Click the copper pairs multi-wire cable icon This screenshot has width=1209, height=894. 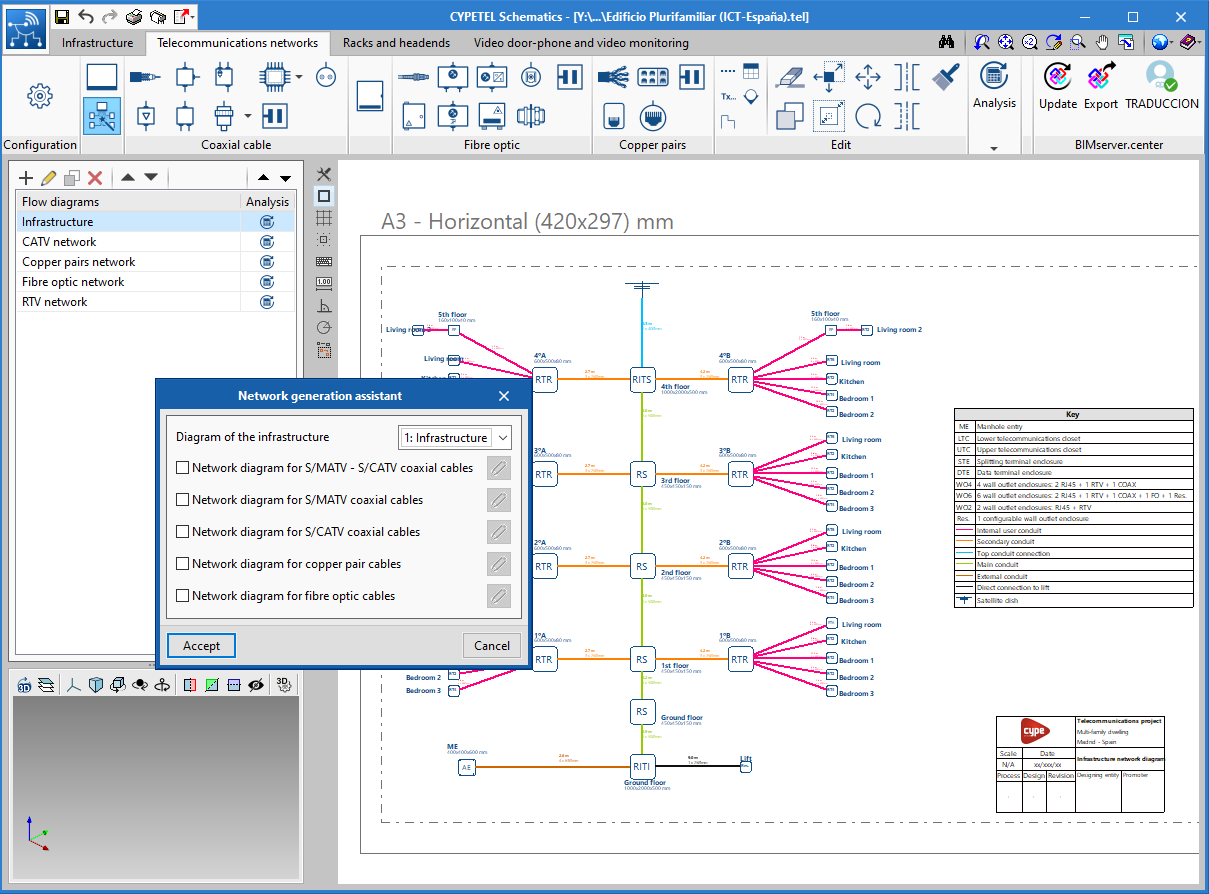611,77
